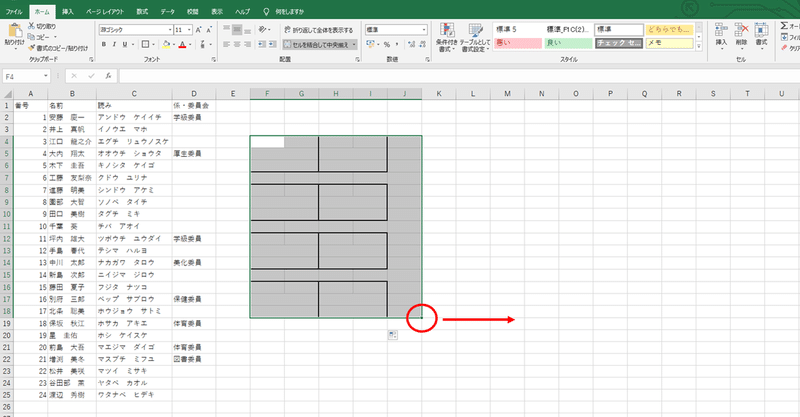Open テーブルとして書式設定 table format

[475, 37]
